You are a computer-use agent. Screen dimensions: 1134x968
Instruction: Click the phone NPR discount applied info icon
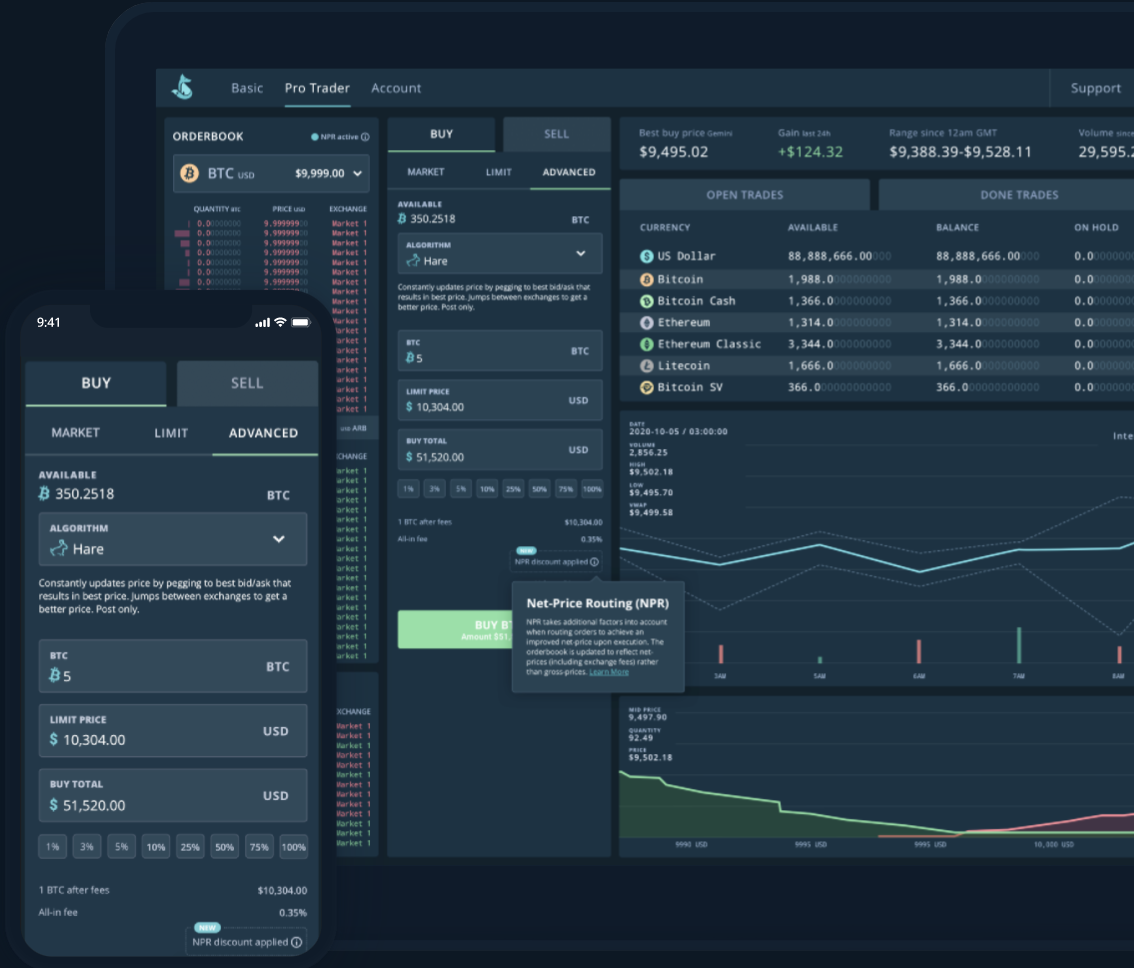click(x=297, y=942)
